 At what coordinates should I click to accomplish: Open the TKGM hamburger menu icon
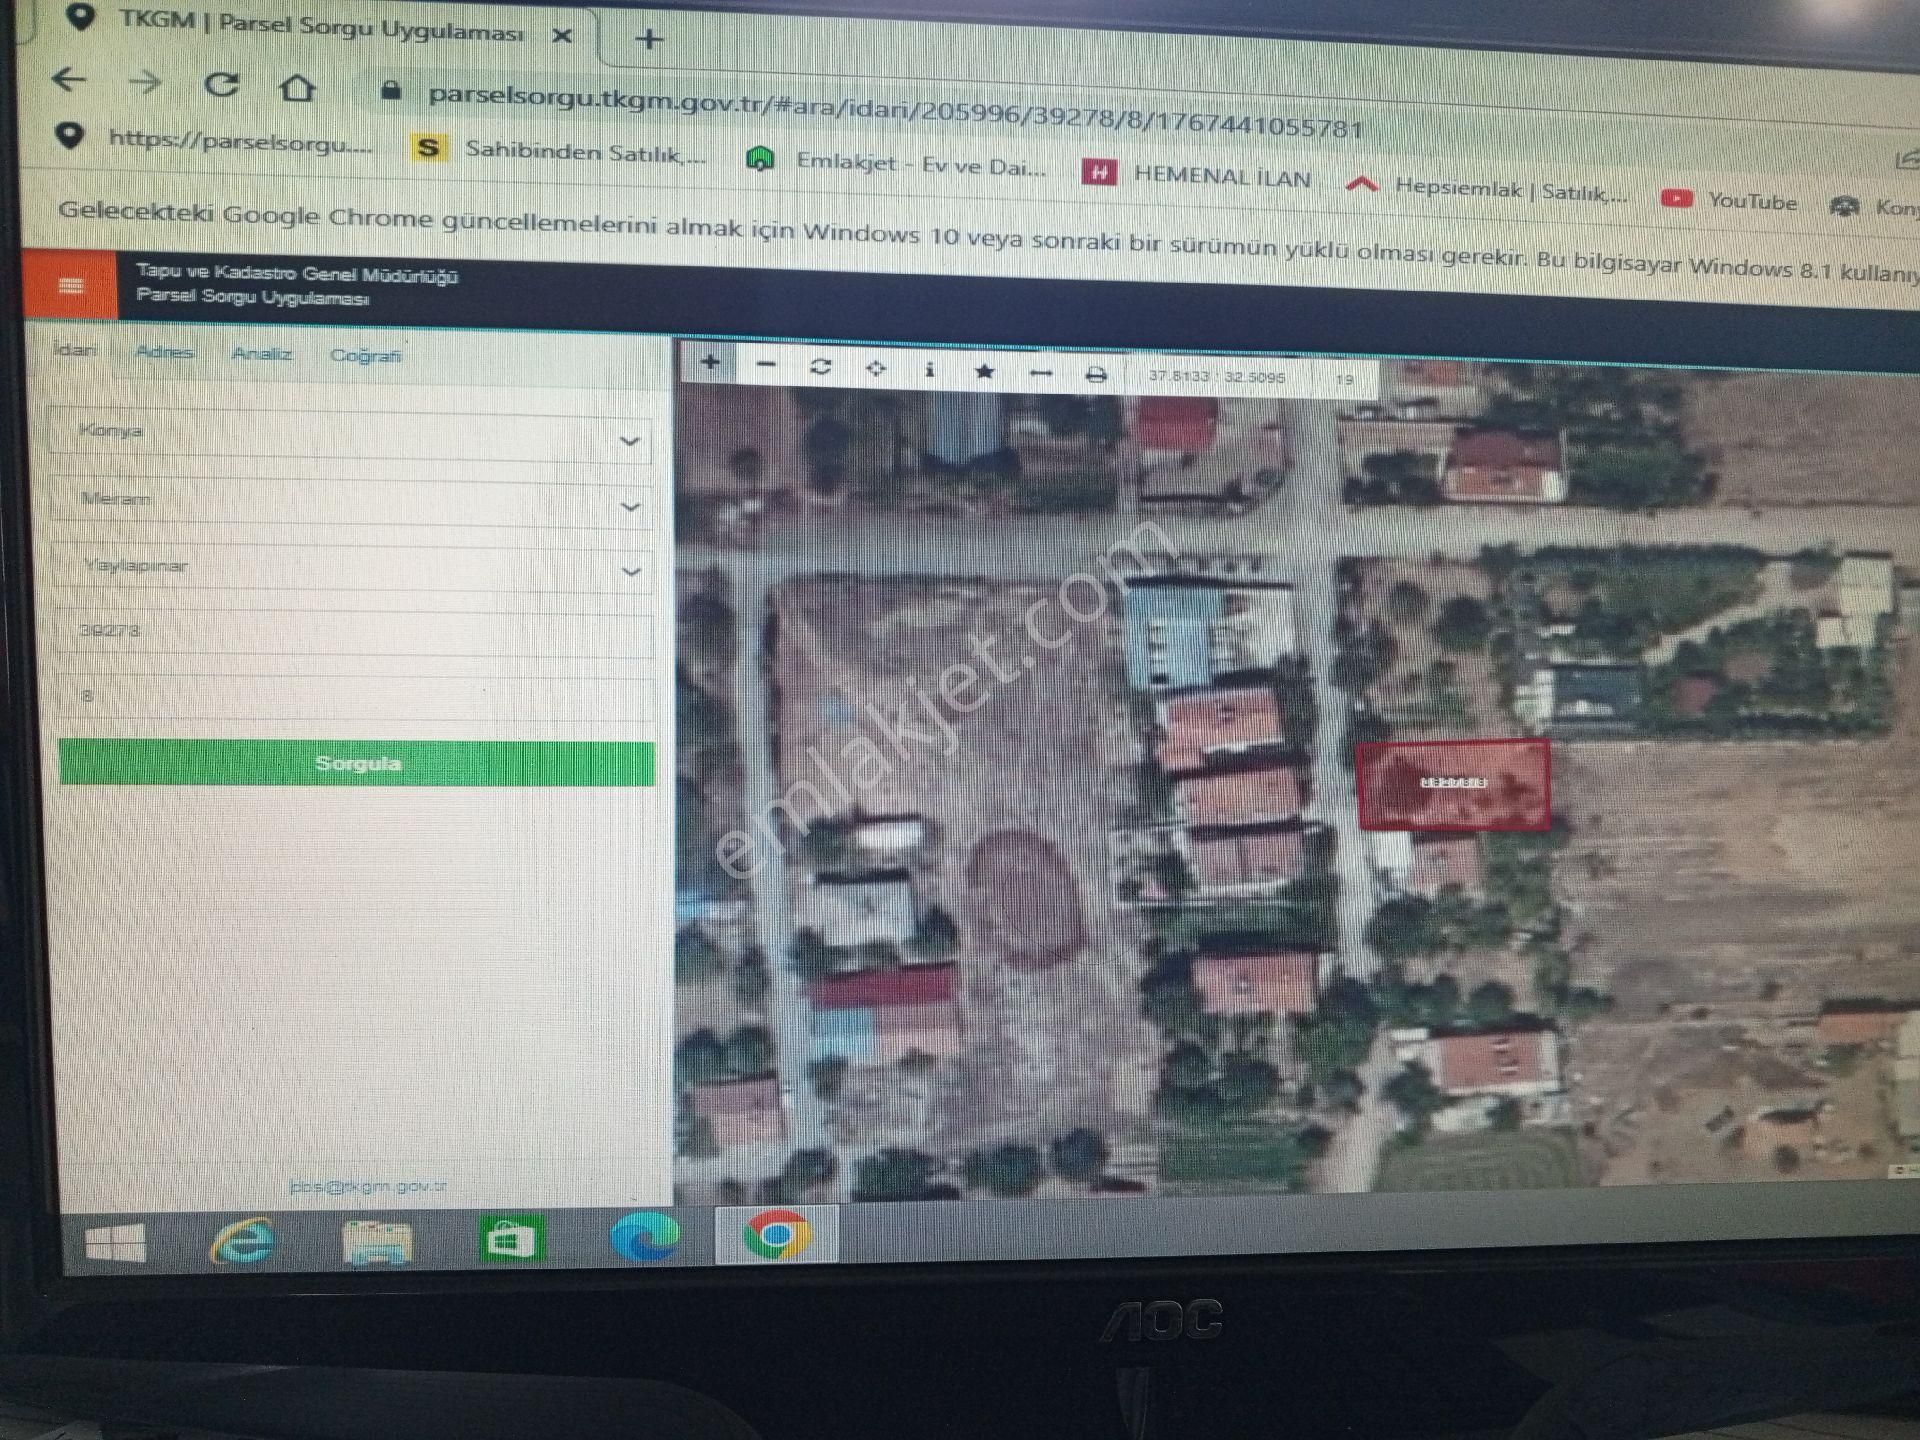point(72,283)
